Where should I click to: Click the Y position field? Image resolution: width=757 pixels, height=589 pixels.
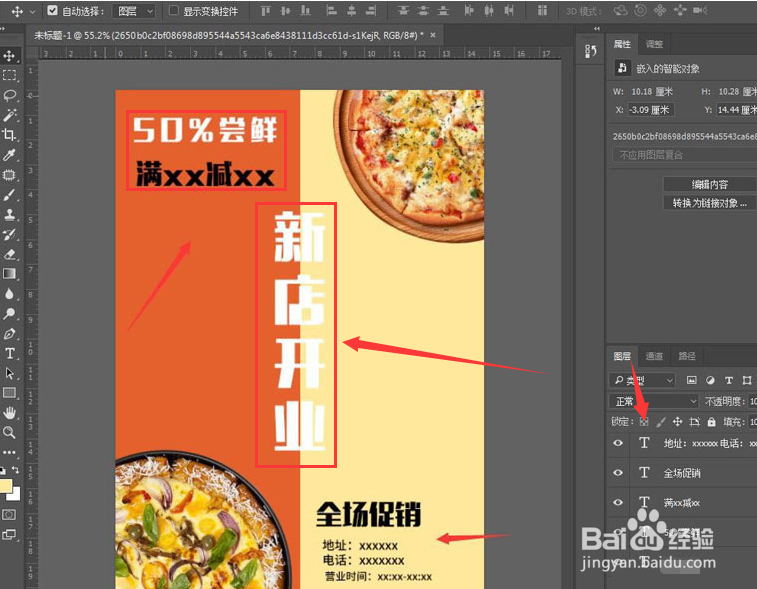point(736,110)
